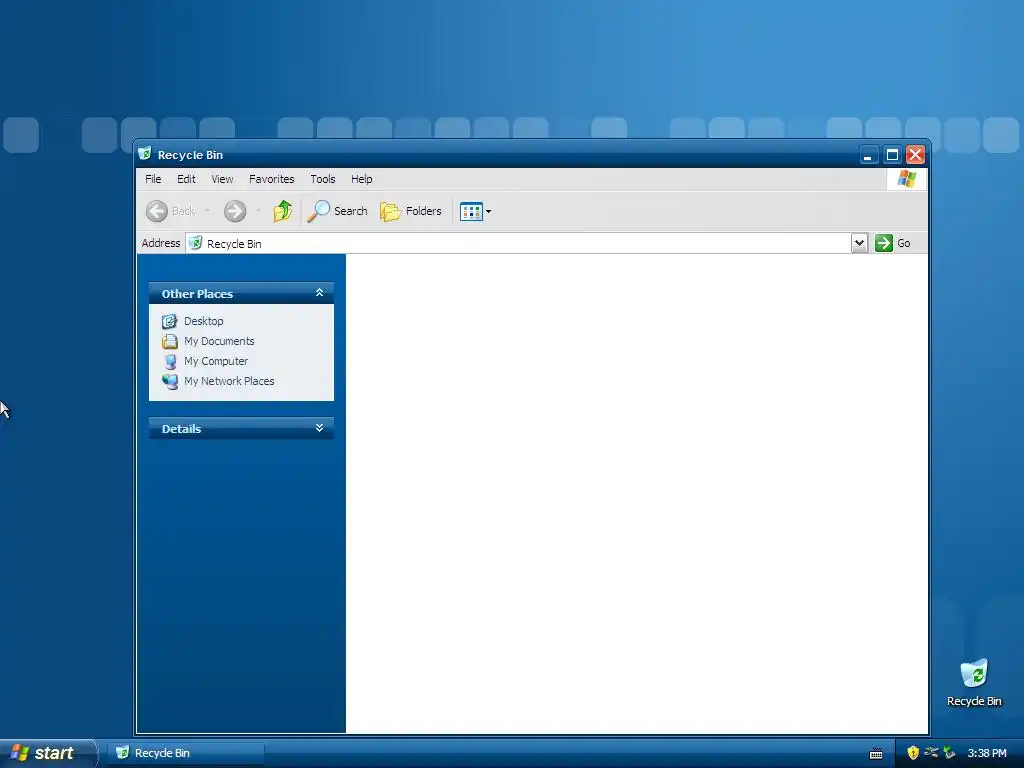Click the Recycle Bin title bar icon
The image size is (1024, 768).
145,154
